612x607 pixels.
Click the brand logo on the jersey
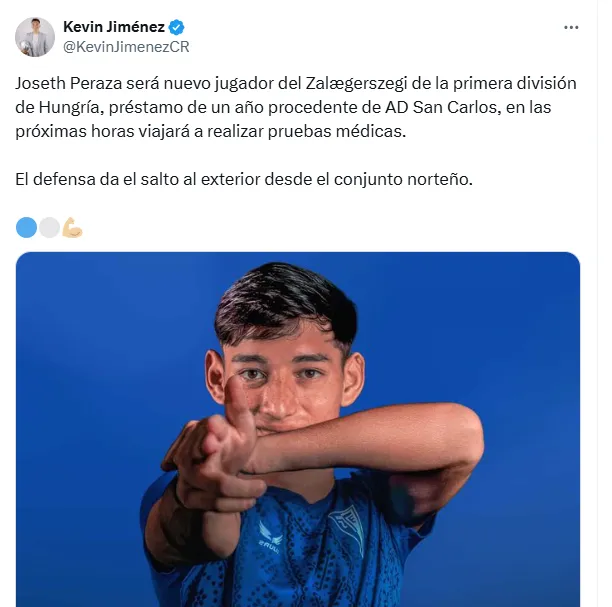click(270, 537)
